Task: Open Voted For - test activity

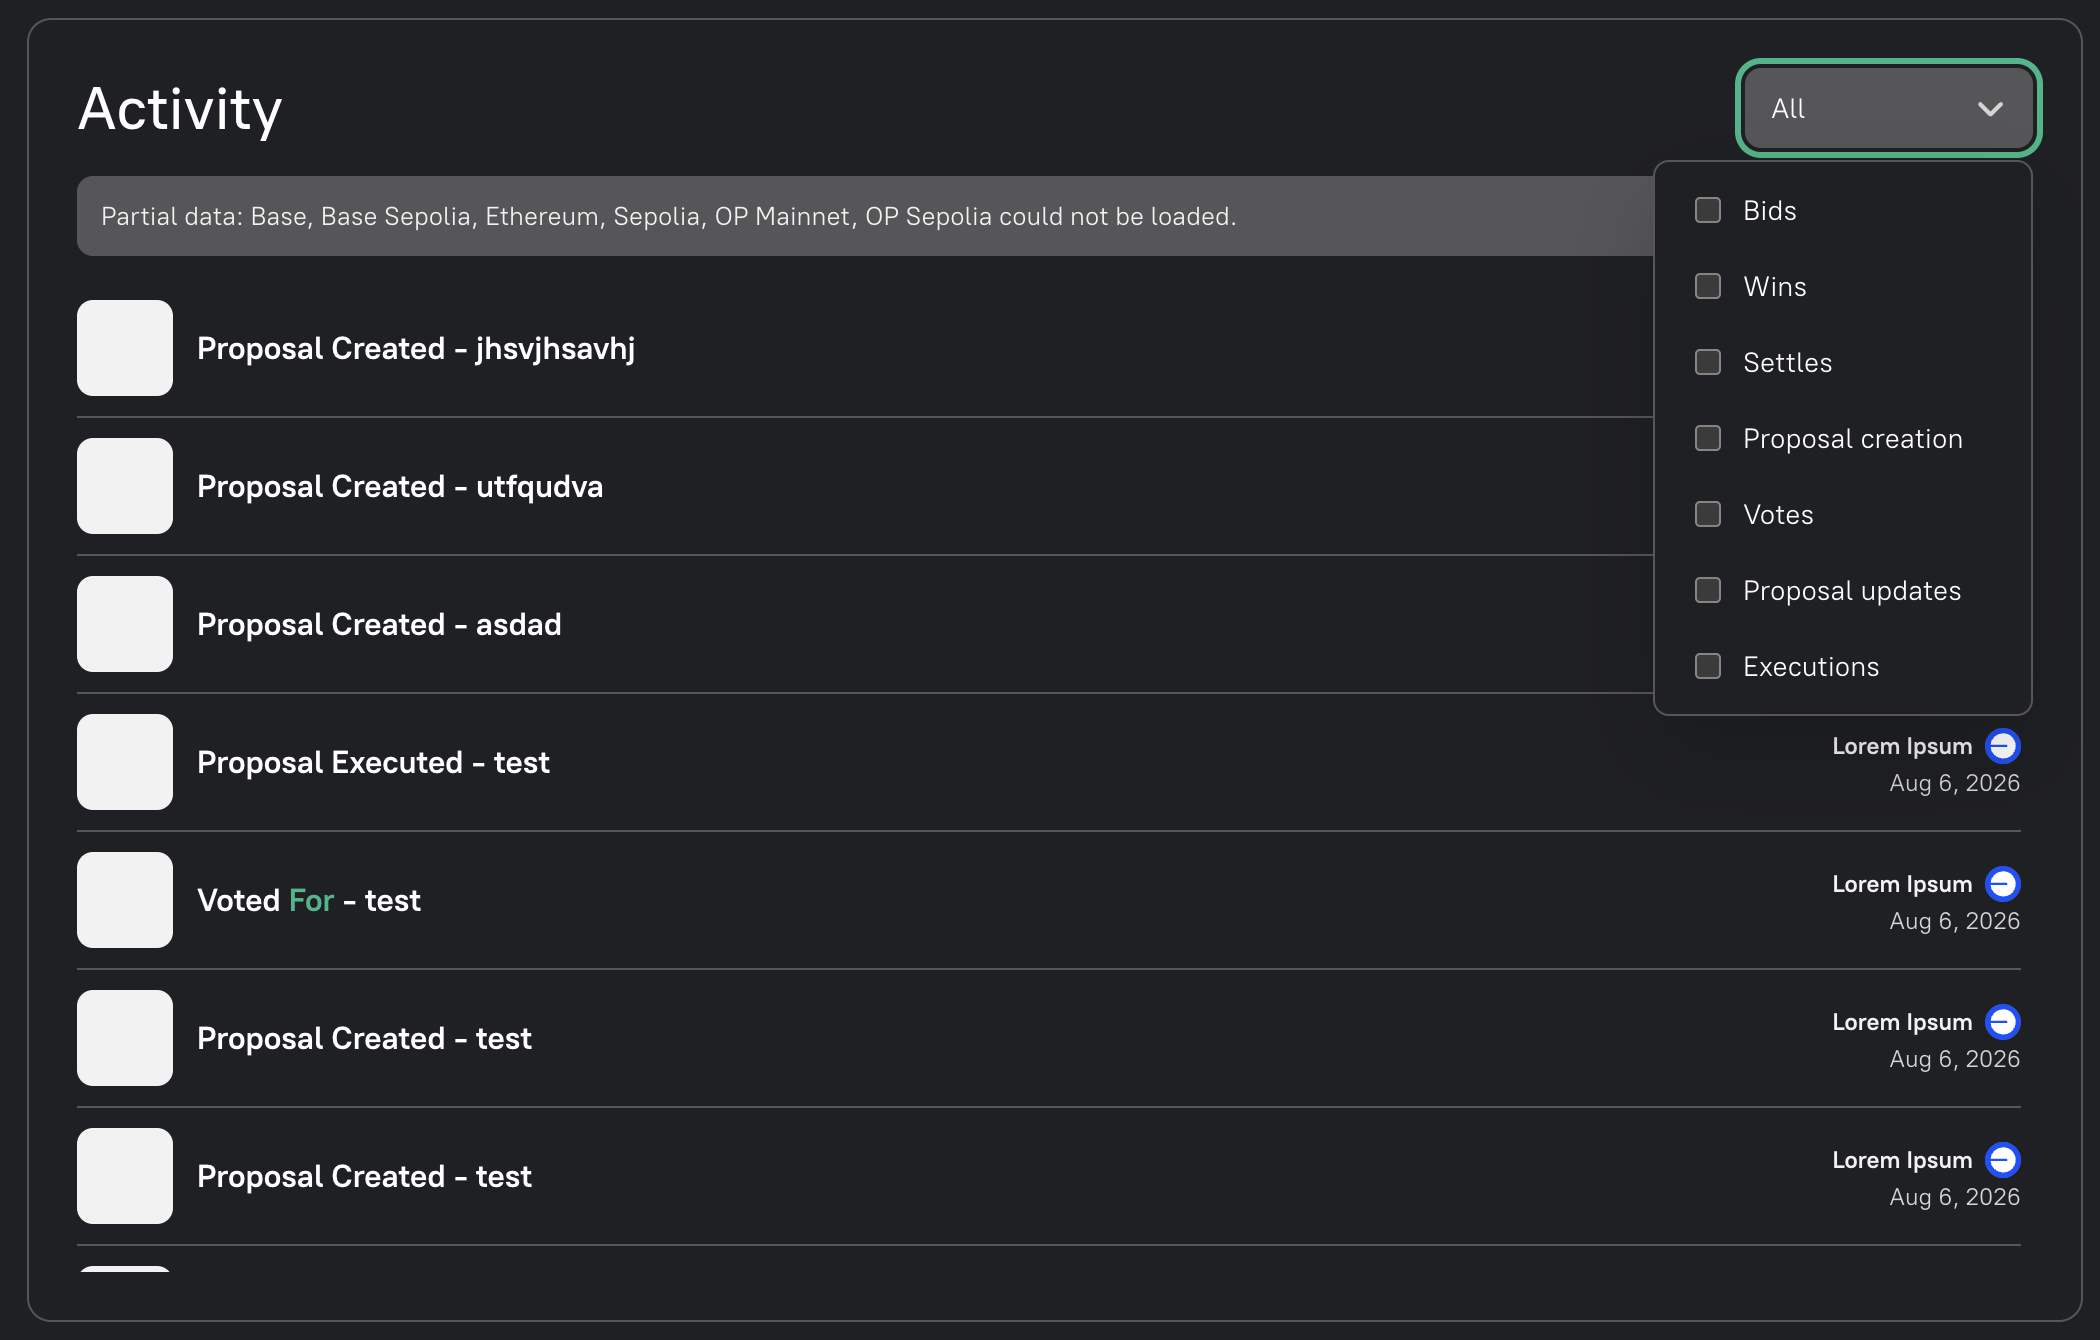Action: pos(309,900)
